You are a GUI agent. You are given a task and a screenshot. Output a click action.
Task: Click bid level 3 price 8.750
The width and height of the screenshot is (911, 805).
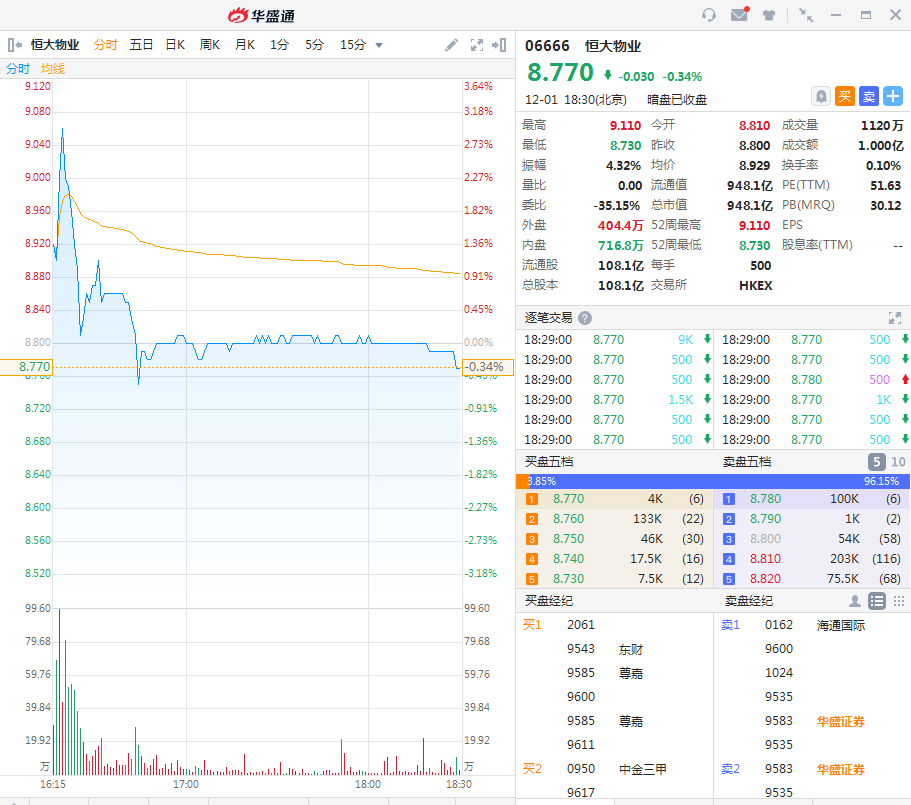pos(568,539)
